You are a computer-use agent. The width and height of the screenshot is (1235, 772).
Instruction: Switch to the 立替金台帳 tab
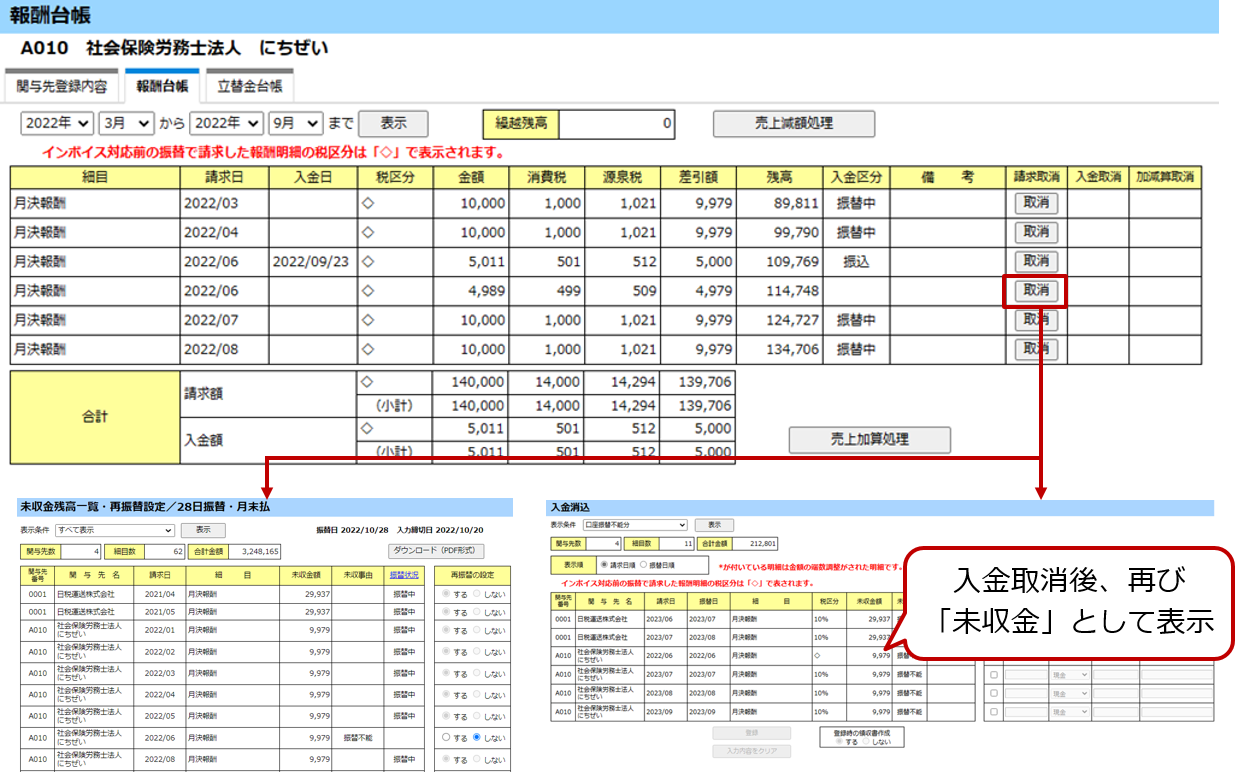tap(250, 86)
